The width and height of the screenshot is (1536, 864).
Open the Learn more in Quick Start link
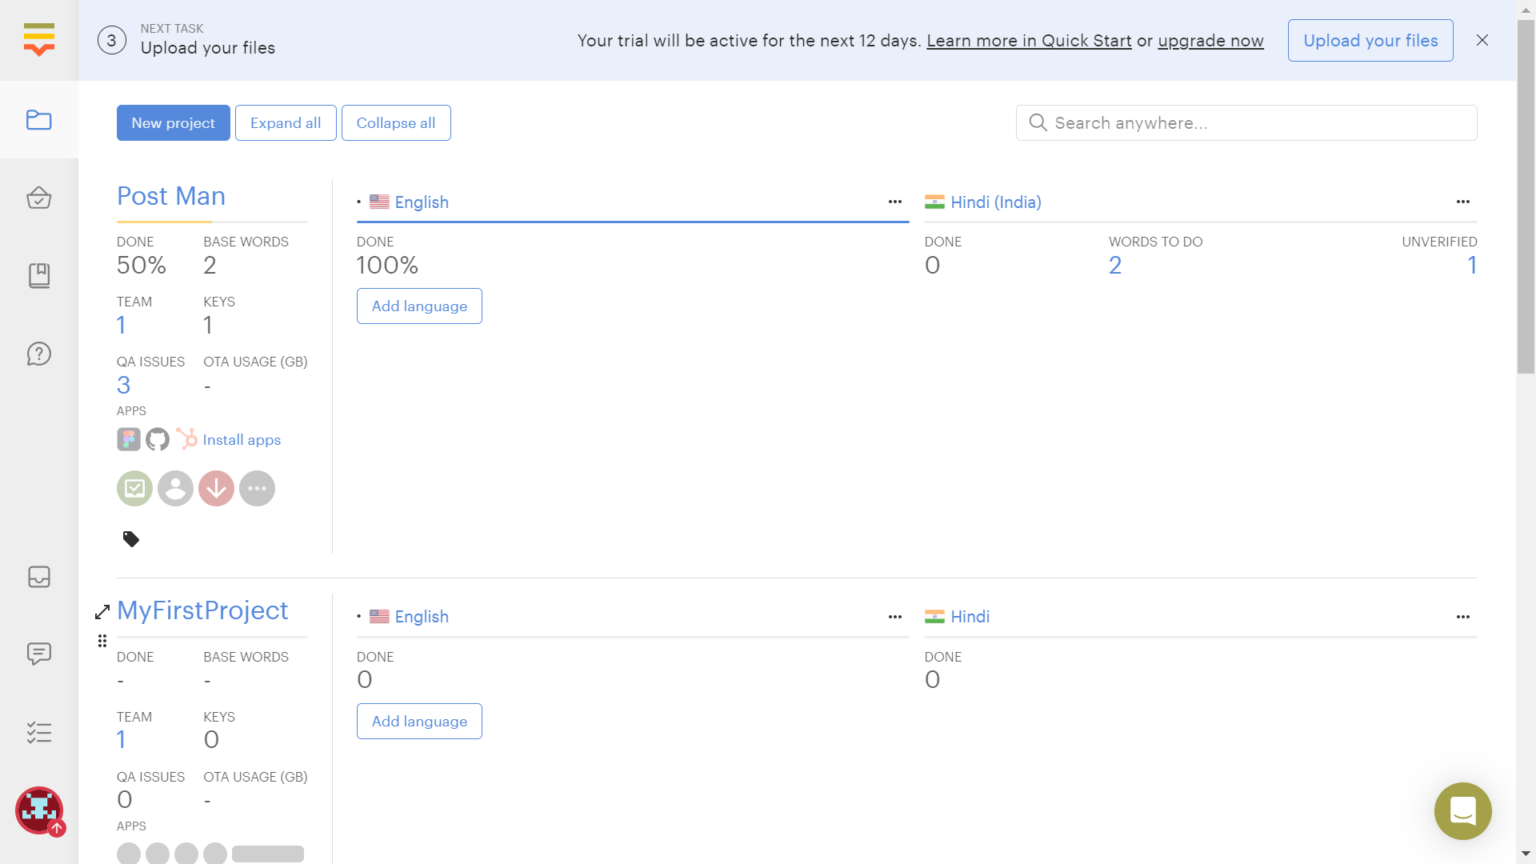(1029, 41)
